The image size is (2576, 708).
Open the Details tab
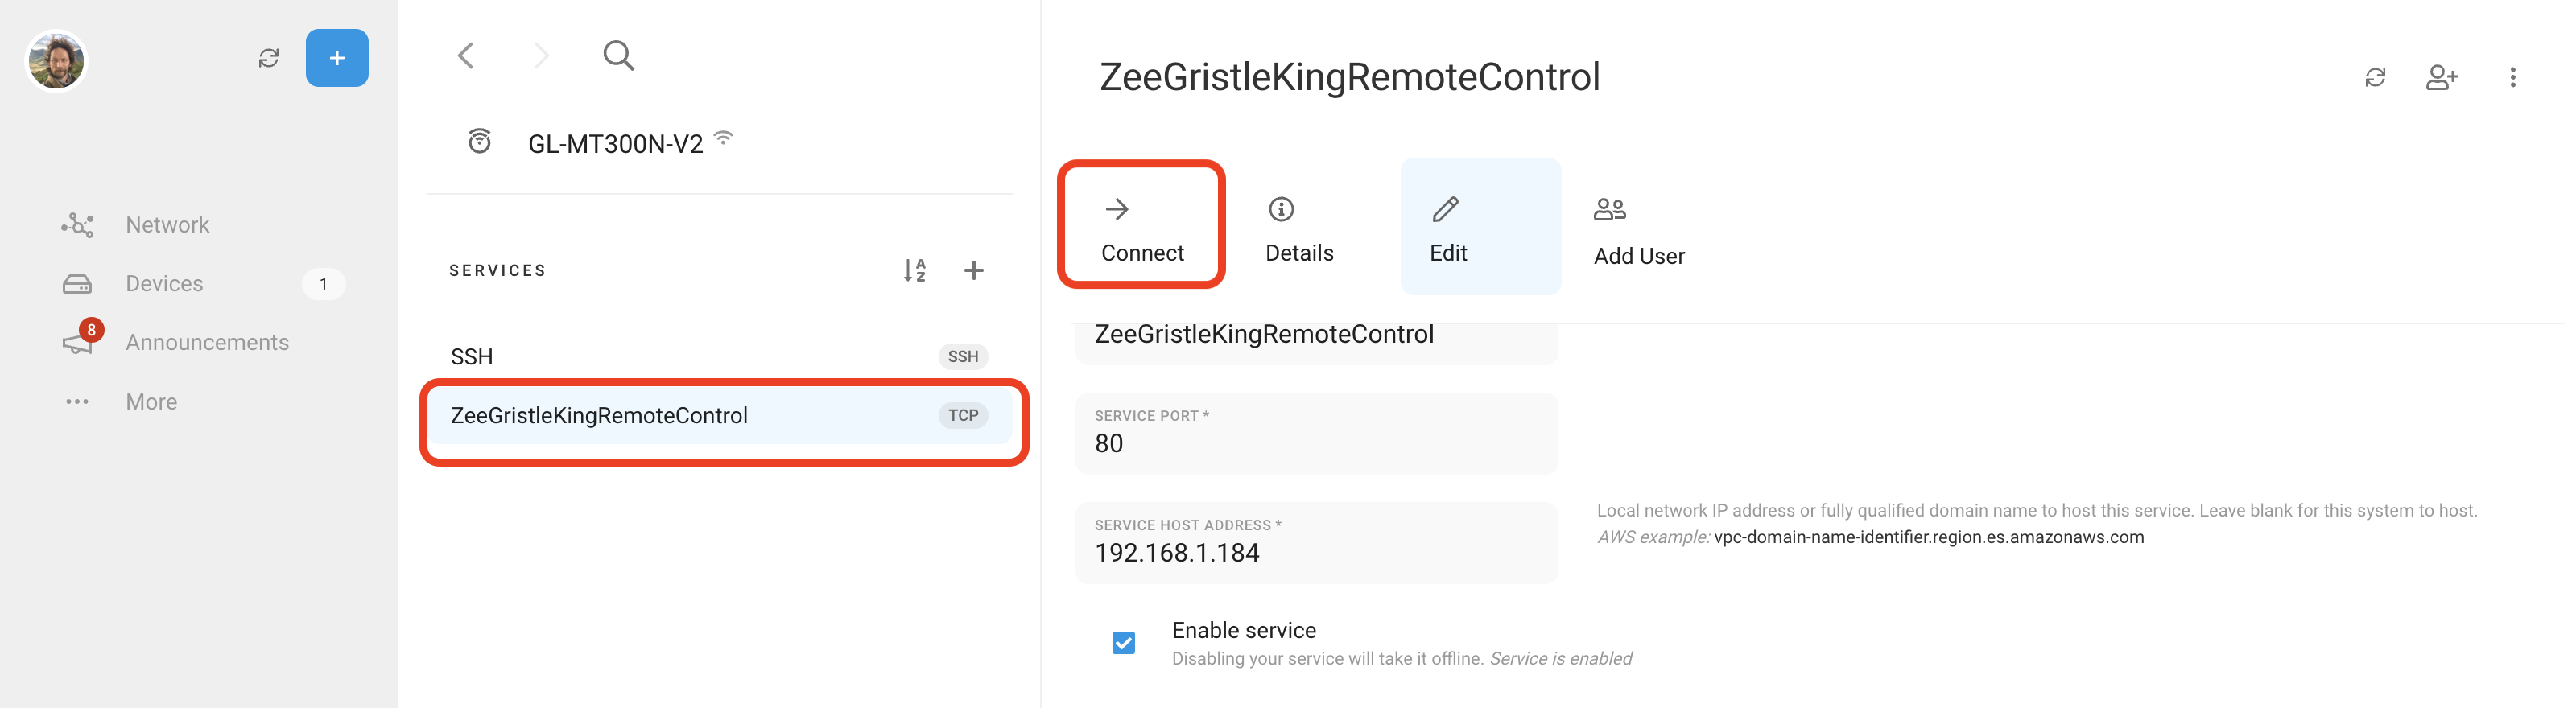pyautogui.click(x=1298, y=228)
